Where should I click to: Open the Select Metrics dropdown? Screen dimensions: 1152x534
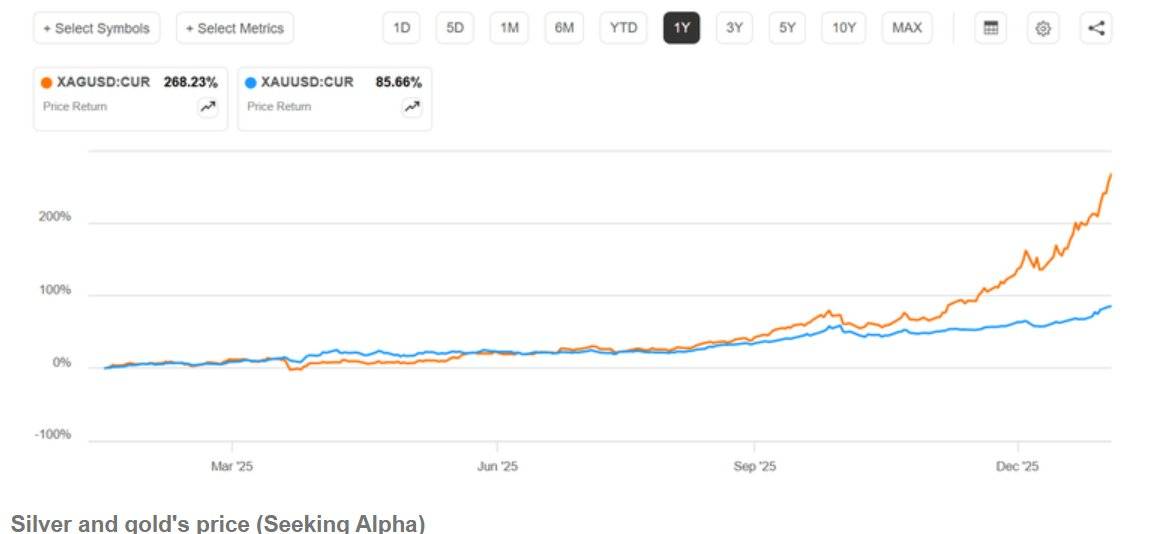pyautogui.click(x=235, y=28)
